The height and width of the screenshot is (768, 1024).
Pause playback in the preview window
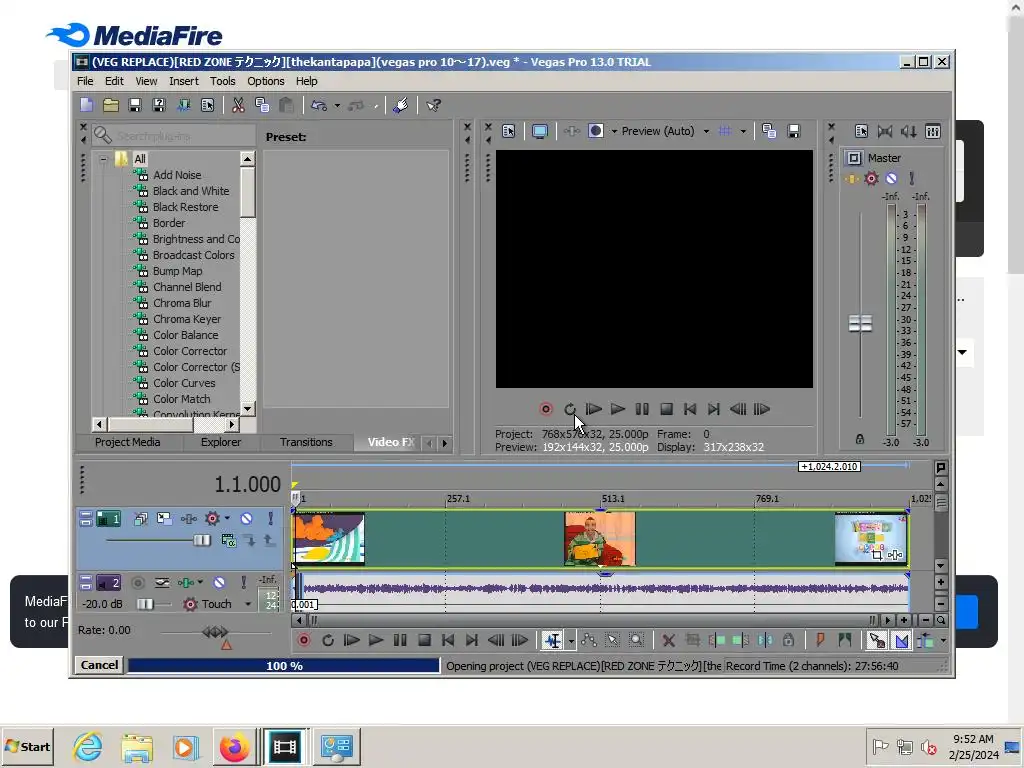pos(642,409)
